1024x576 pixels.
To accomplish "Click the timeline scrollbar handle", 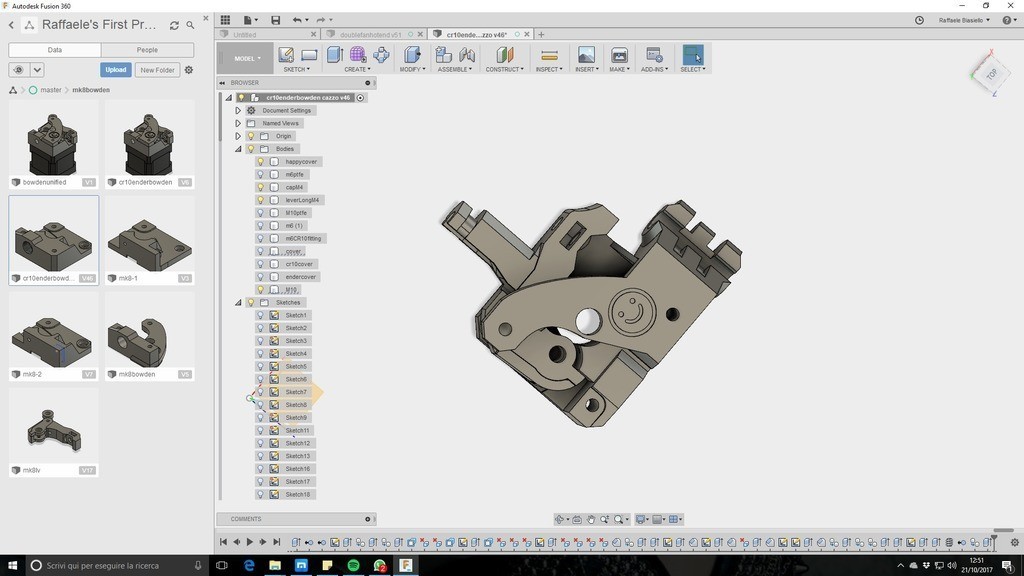I will (x=1003, y=530).
